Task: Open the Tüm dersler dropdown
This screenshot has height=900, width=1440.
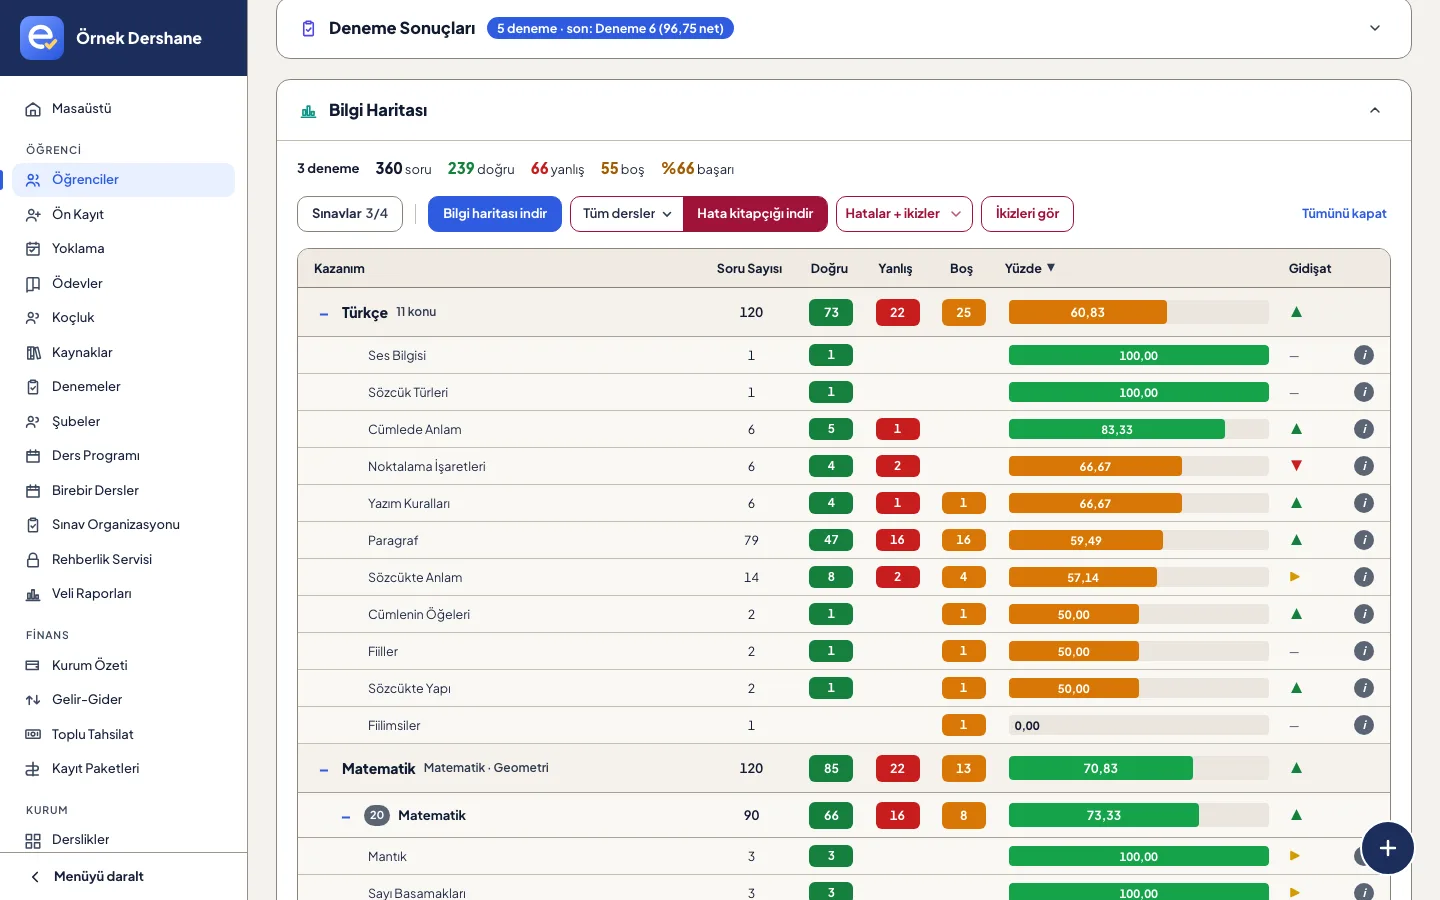Action: tap(627, 214)
